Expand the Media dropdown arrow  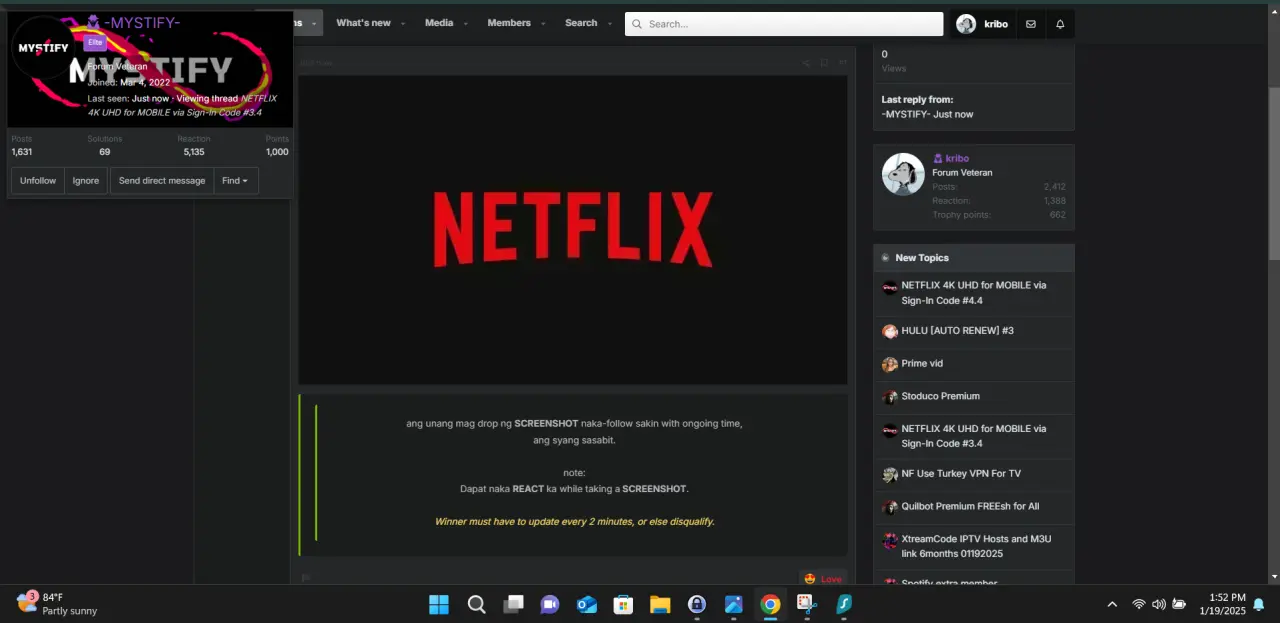[465, 23]
